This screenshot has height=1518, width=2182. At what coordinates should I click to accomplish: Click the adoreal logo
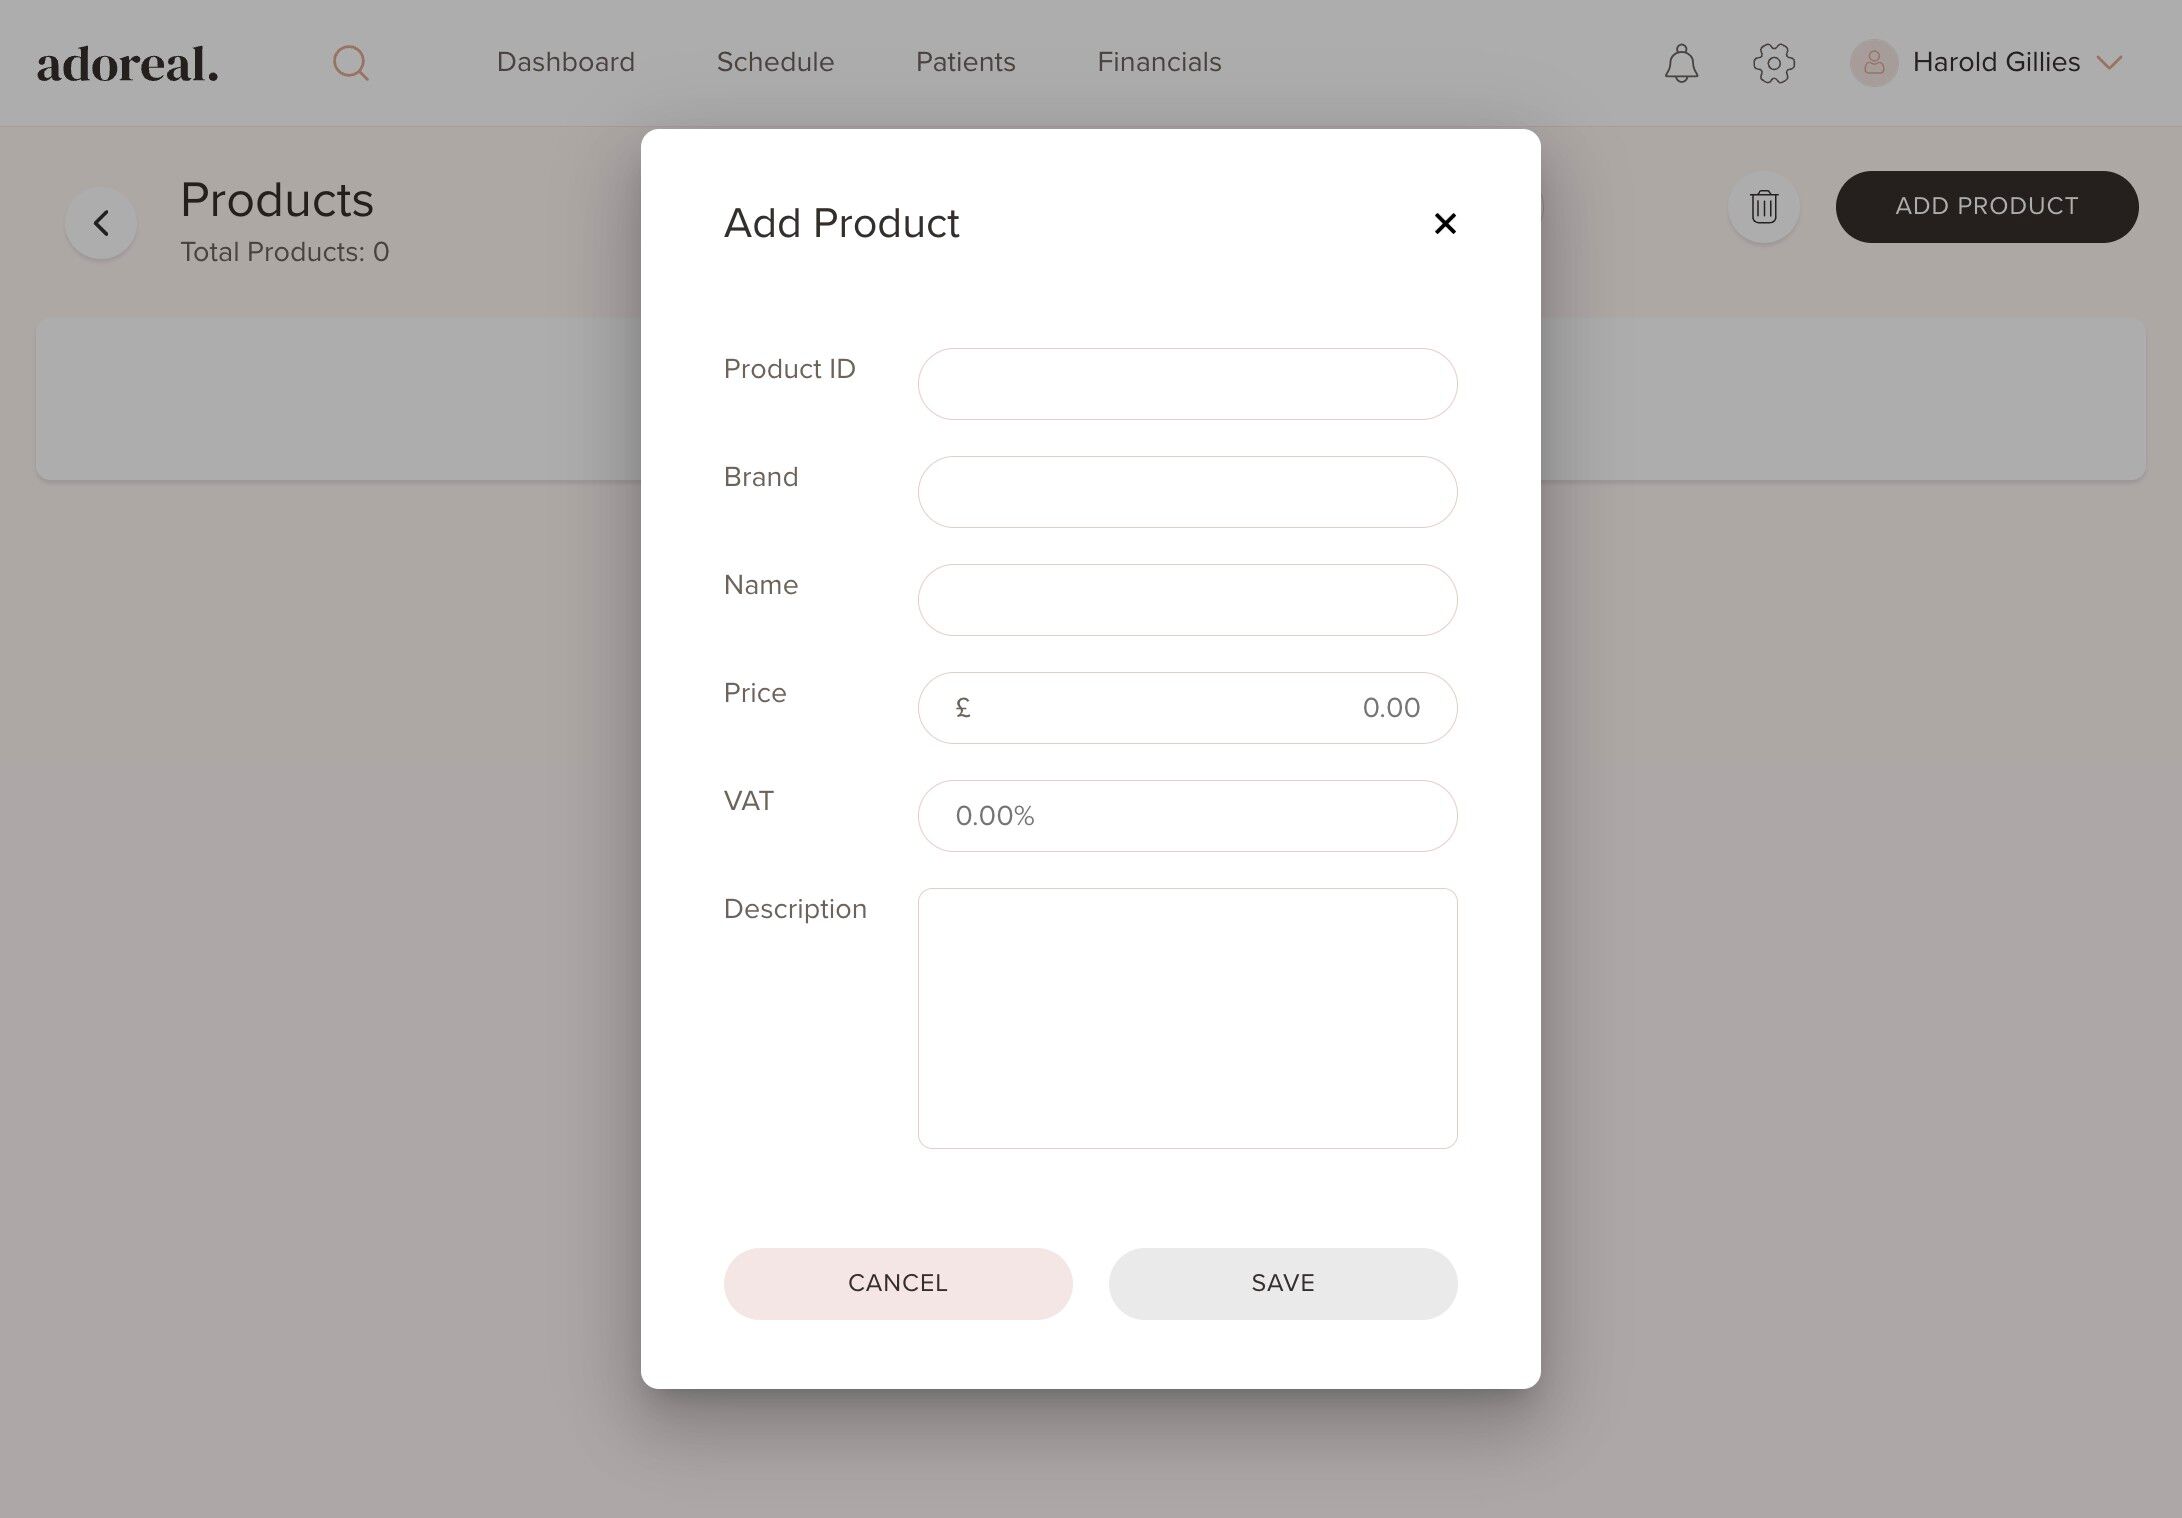(x=127, y=64)
